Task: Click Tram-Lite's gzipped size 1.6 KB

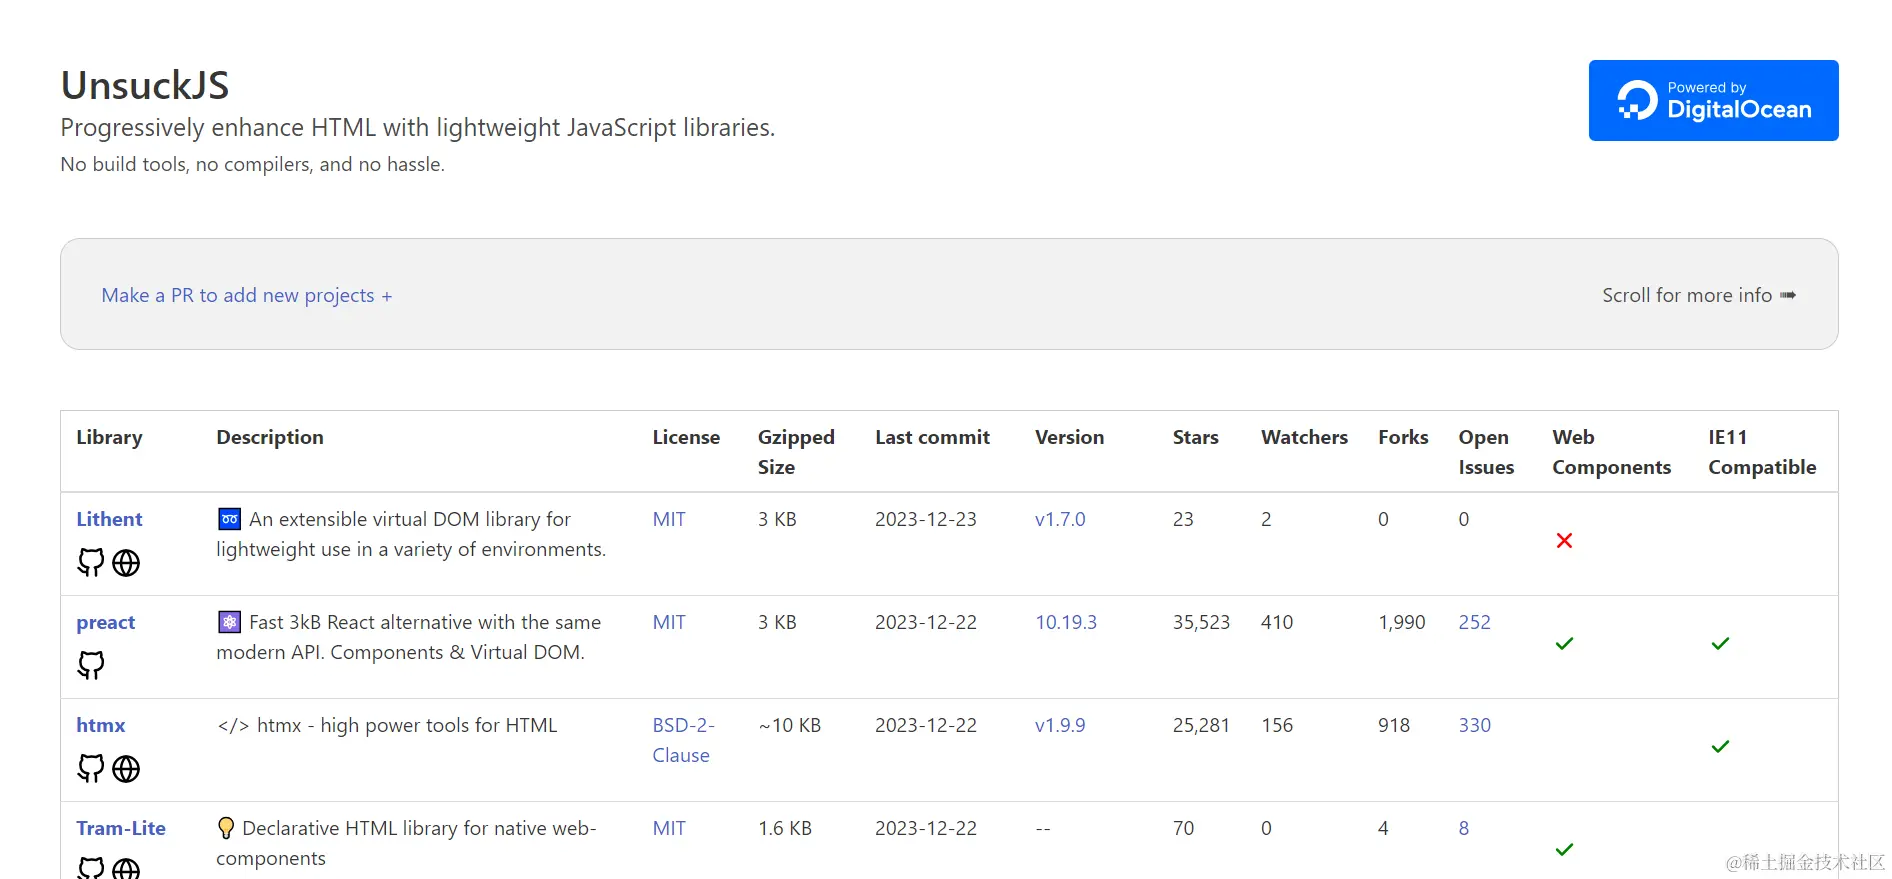Action: 785,828
